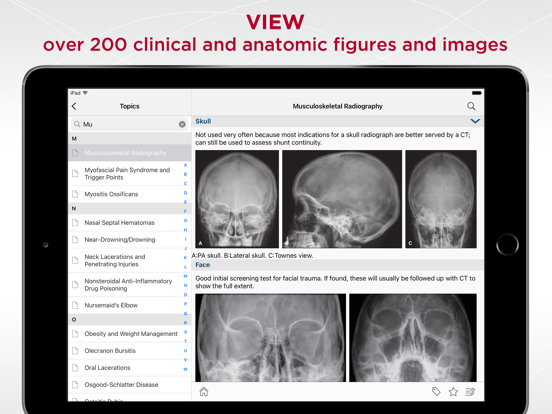Jump to index letter A
Screen dimensions: 552x414
coord(186,165)
